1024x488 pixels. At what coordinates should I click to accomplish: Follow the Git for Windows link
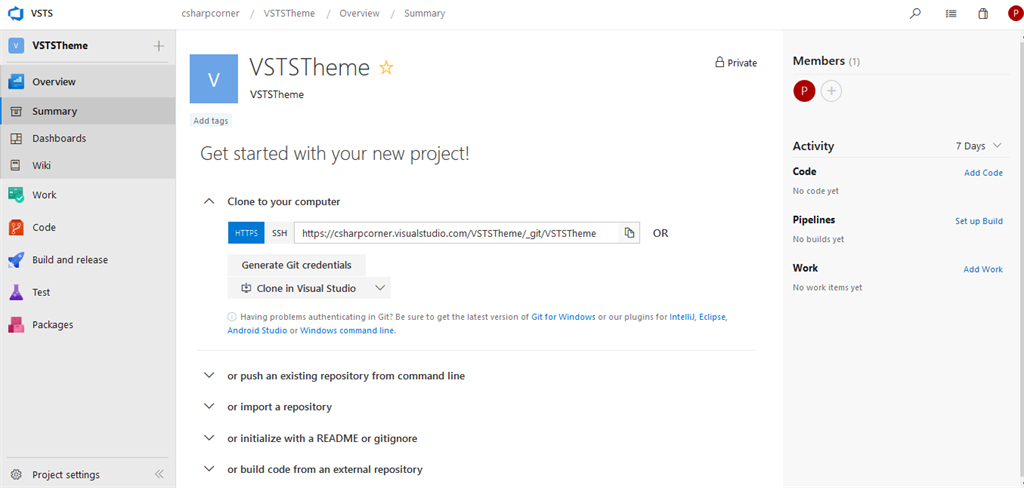pos(563,317)
